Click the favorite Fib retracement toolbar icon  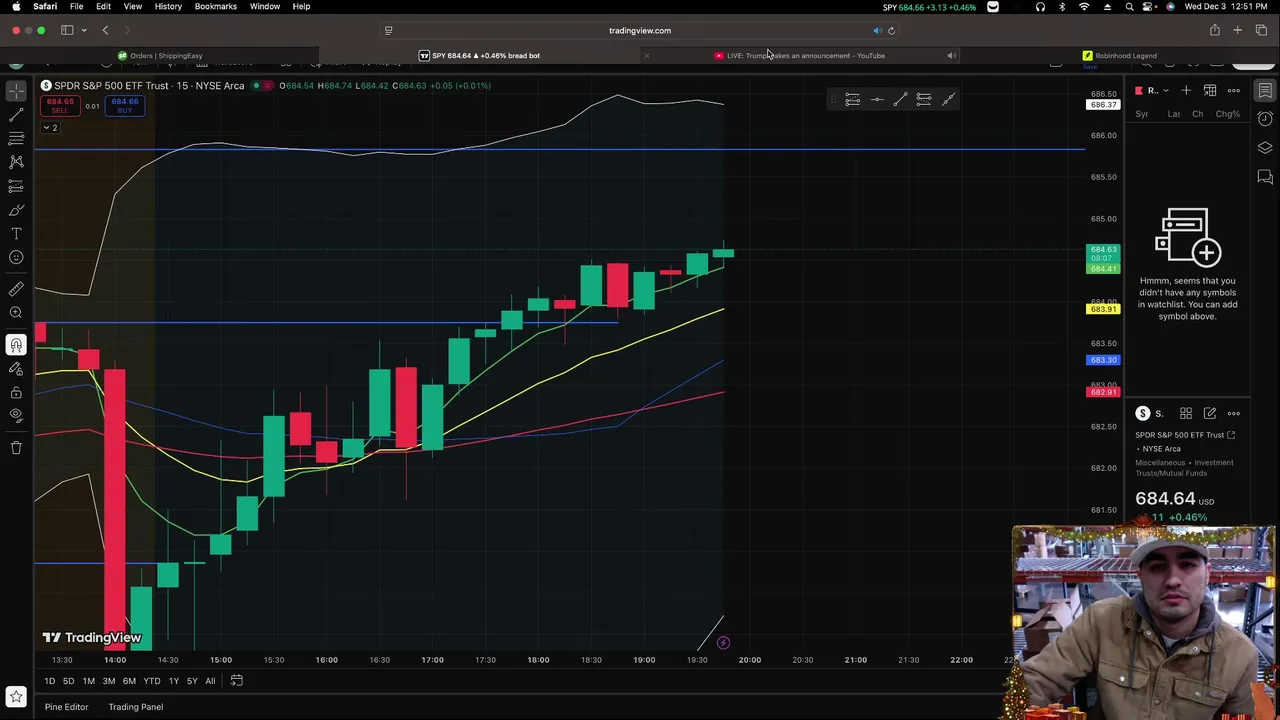852,99
